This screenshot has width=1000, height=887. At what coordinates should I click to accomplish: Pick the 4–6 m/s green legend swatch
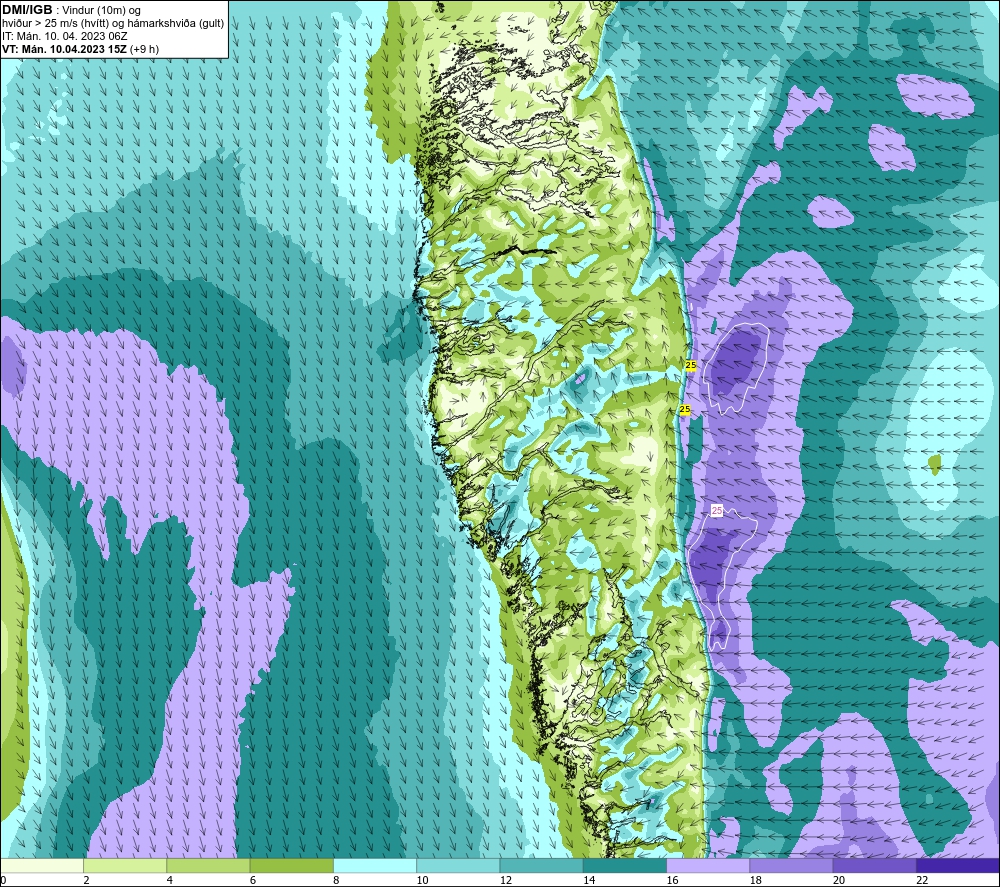coord(209,865)
